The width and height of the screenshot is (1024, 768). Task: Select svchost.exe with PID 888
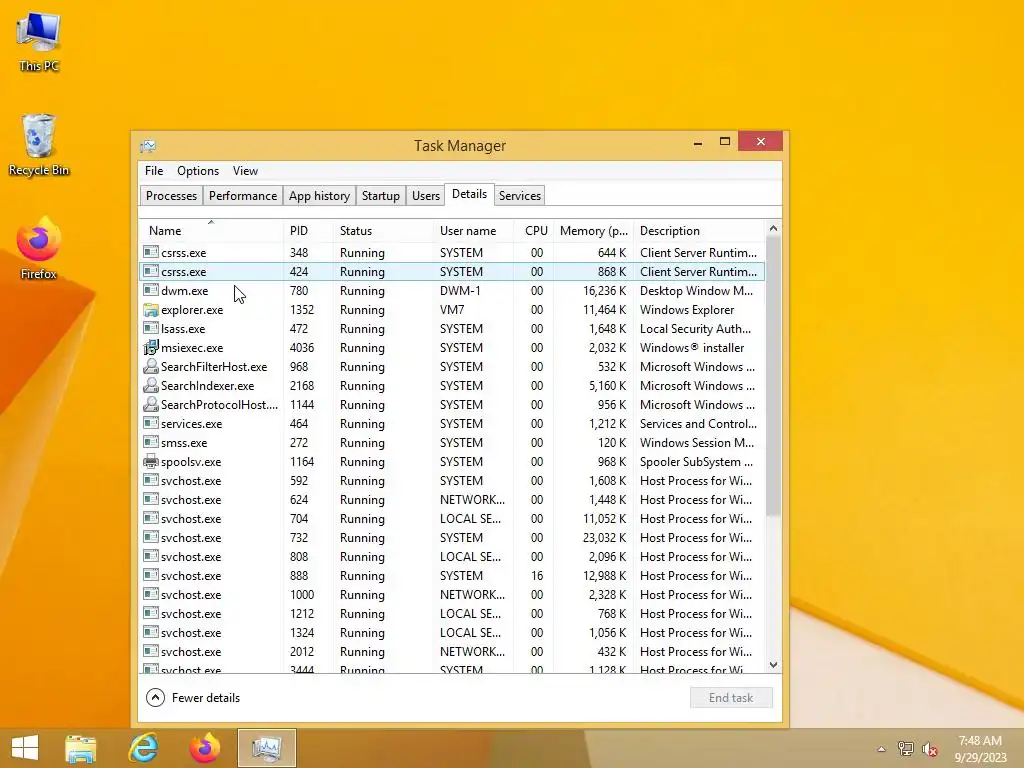(x=451, y=575)
